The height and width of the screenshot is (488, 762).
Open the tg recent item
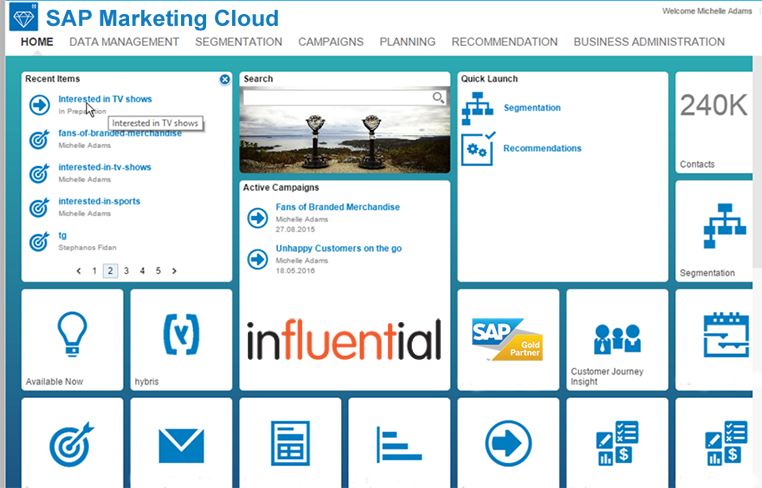click(x=62, y=235)
